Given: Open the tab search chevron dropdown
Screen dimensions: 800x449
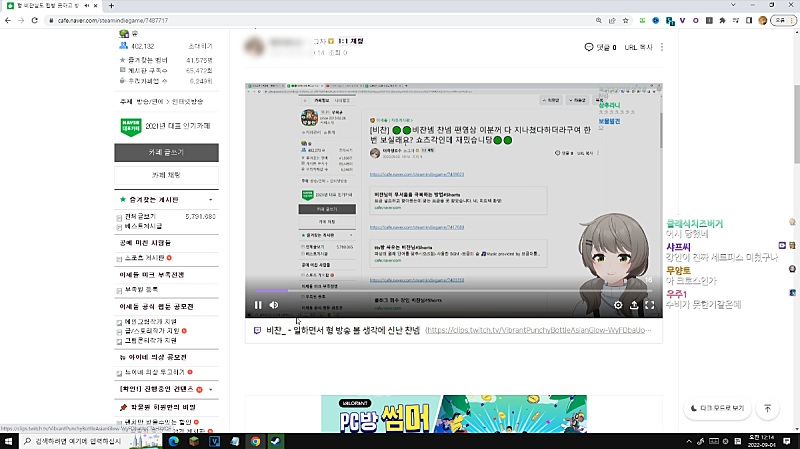Looking at the screenshot, I should (x=733, y=5).
